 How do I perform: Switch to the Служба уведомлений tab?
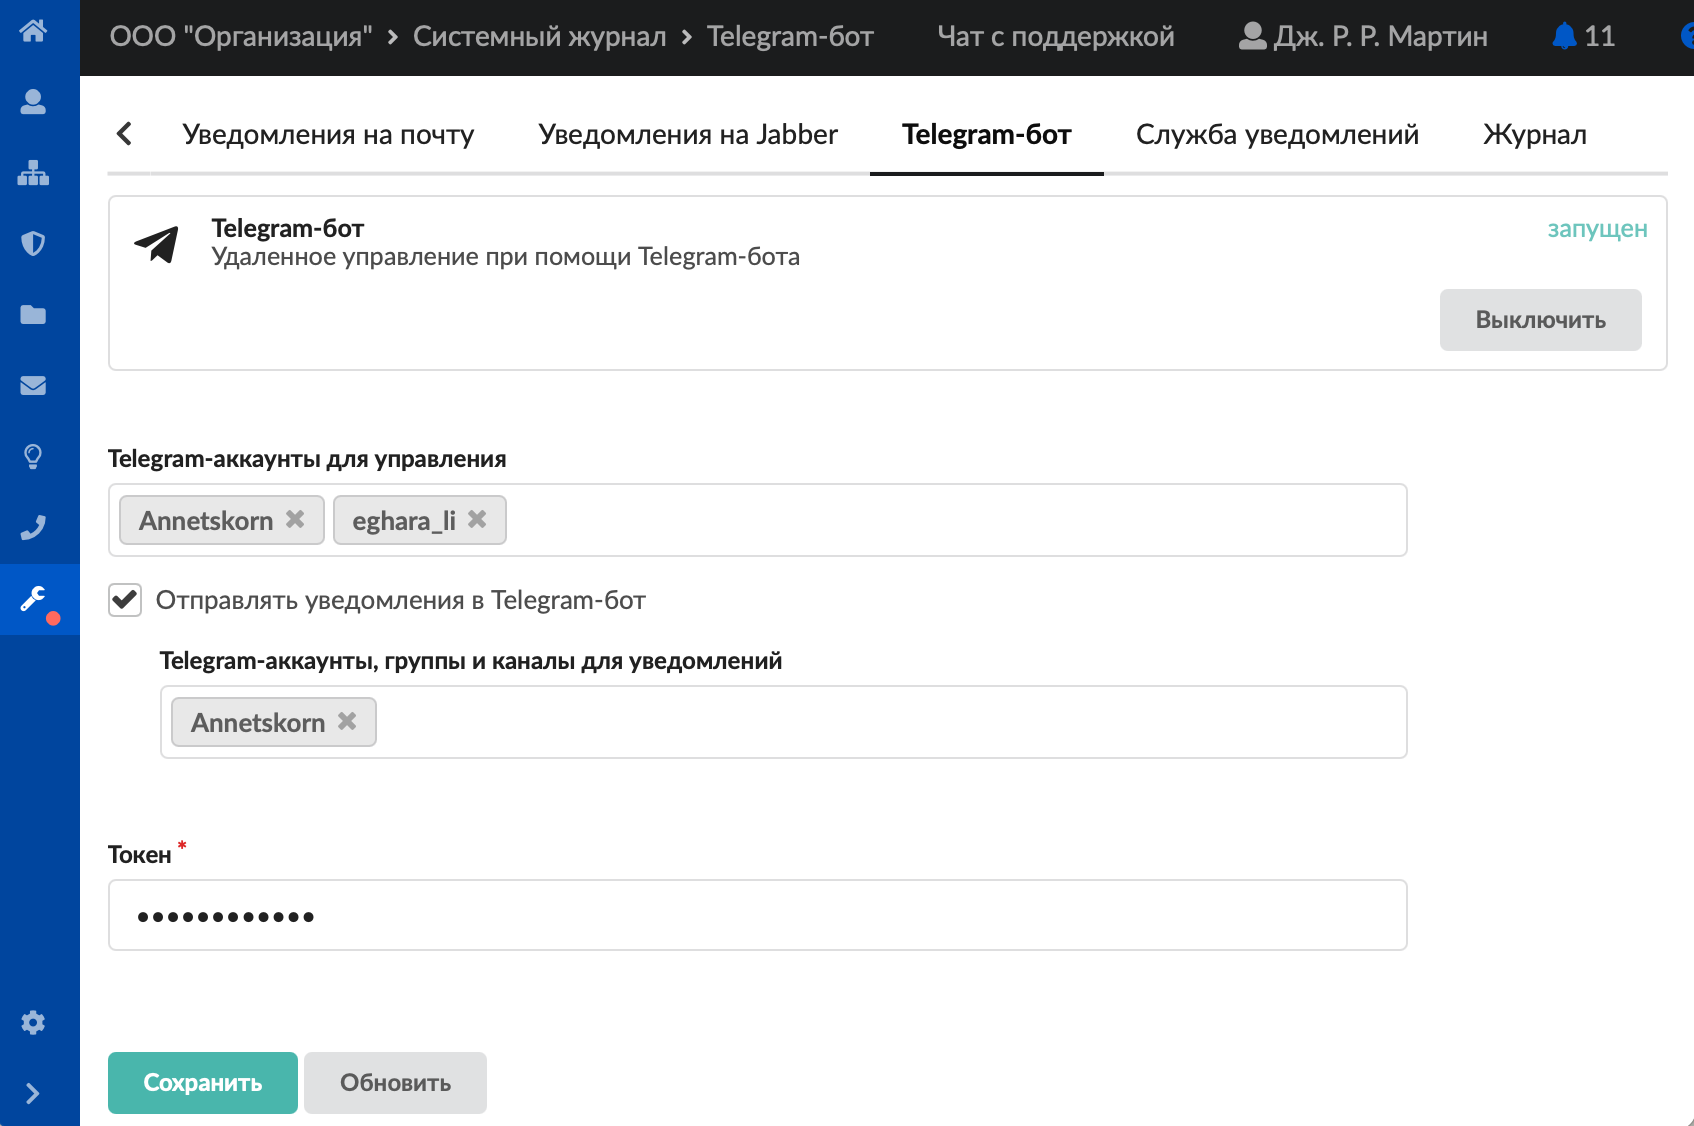[1277, 135]
